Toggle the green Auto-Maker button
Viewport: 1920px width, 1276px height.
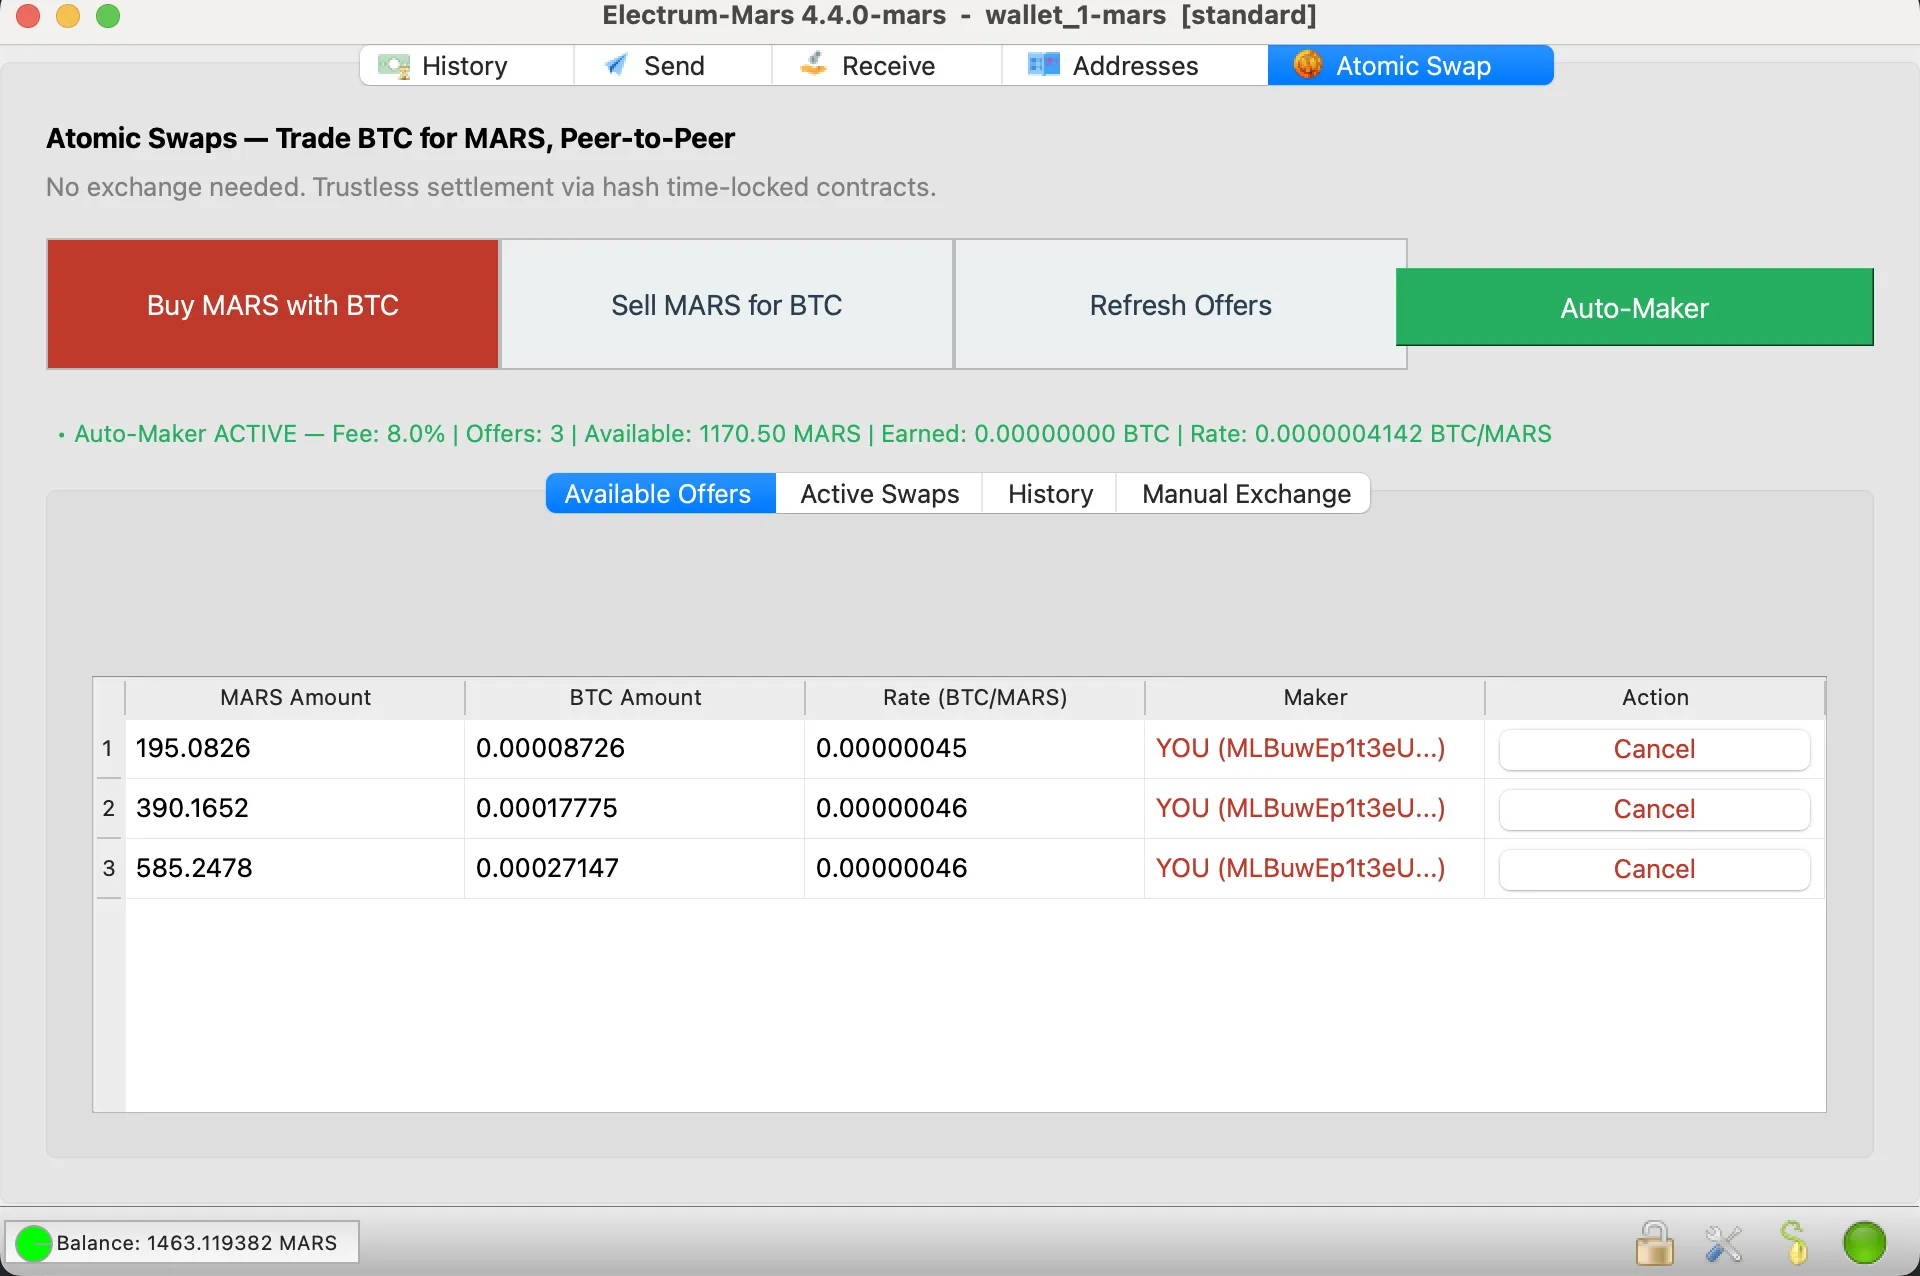pyautogui.click(x=1634, y=308)
